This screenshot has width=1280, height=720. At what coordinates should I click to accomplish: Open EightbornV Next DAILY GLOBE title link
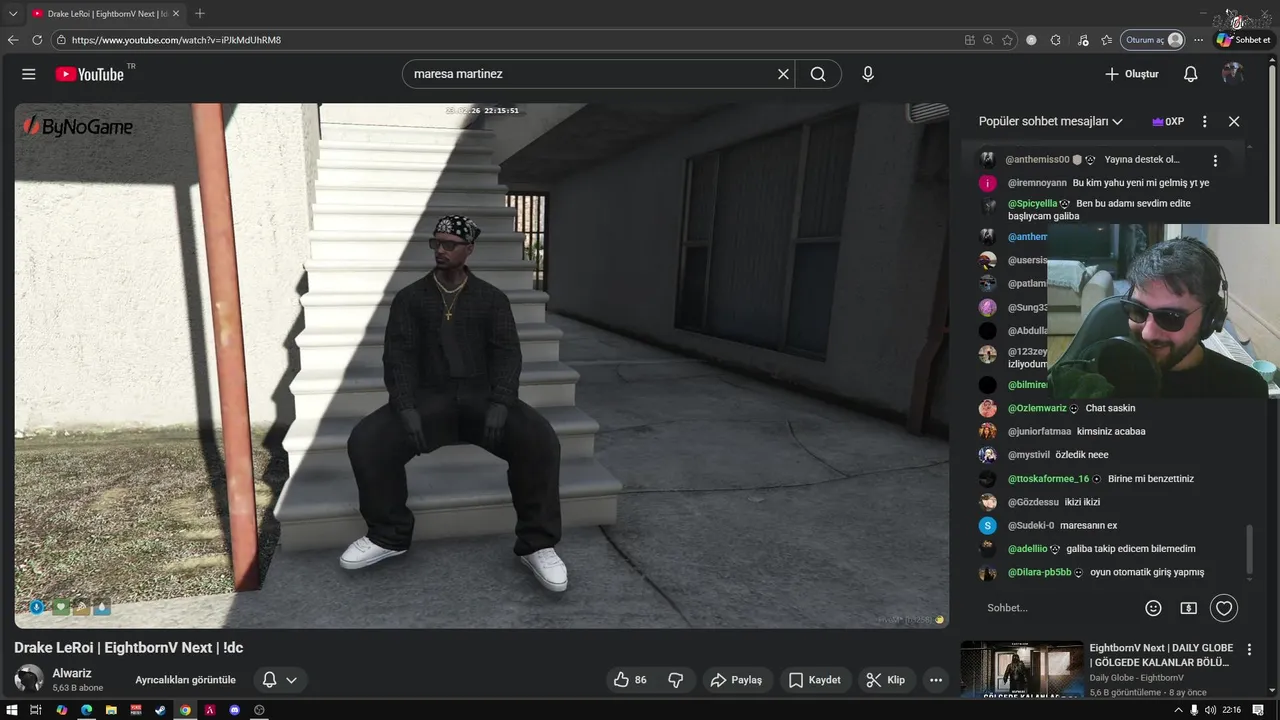pyautogui.click(x=1161, y=655)
